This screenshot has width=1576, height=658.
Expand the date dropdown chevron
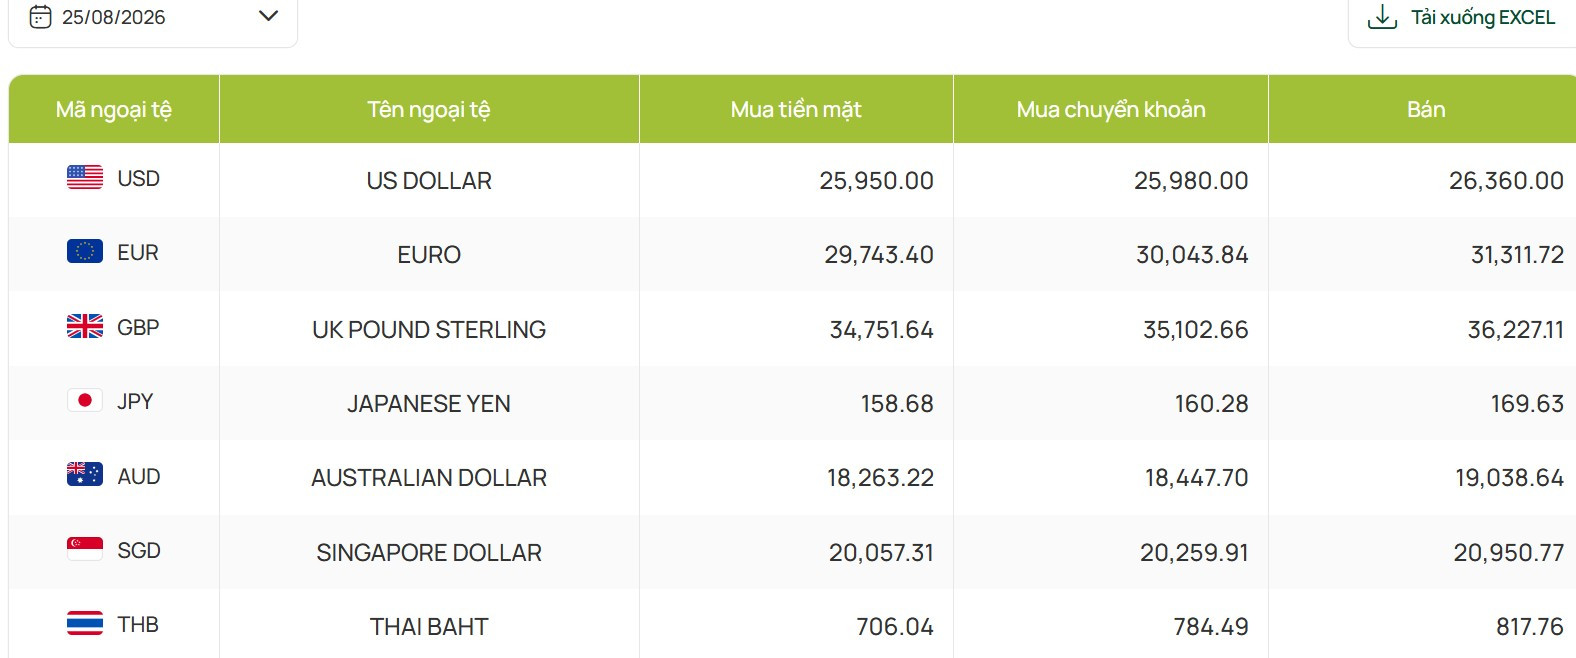pyautogui.click(x=268, y=16)
